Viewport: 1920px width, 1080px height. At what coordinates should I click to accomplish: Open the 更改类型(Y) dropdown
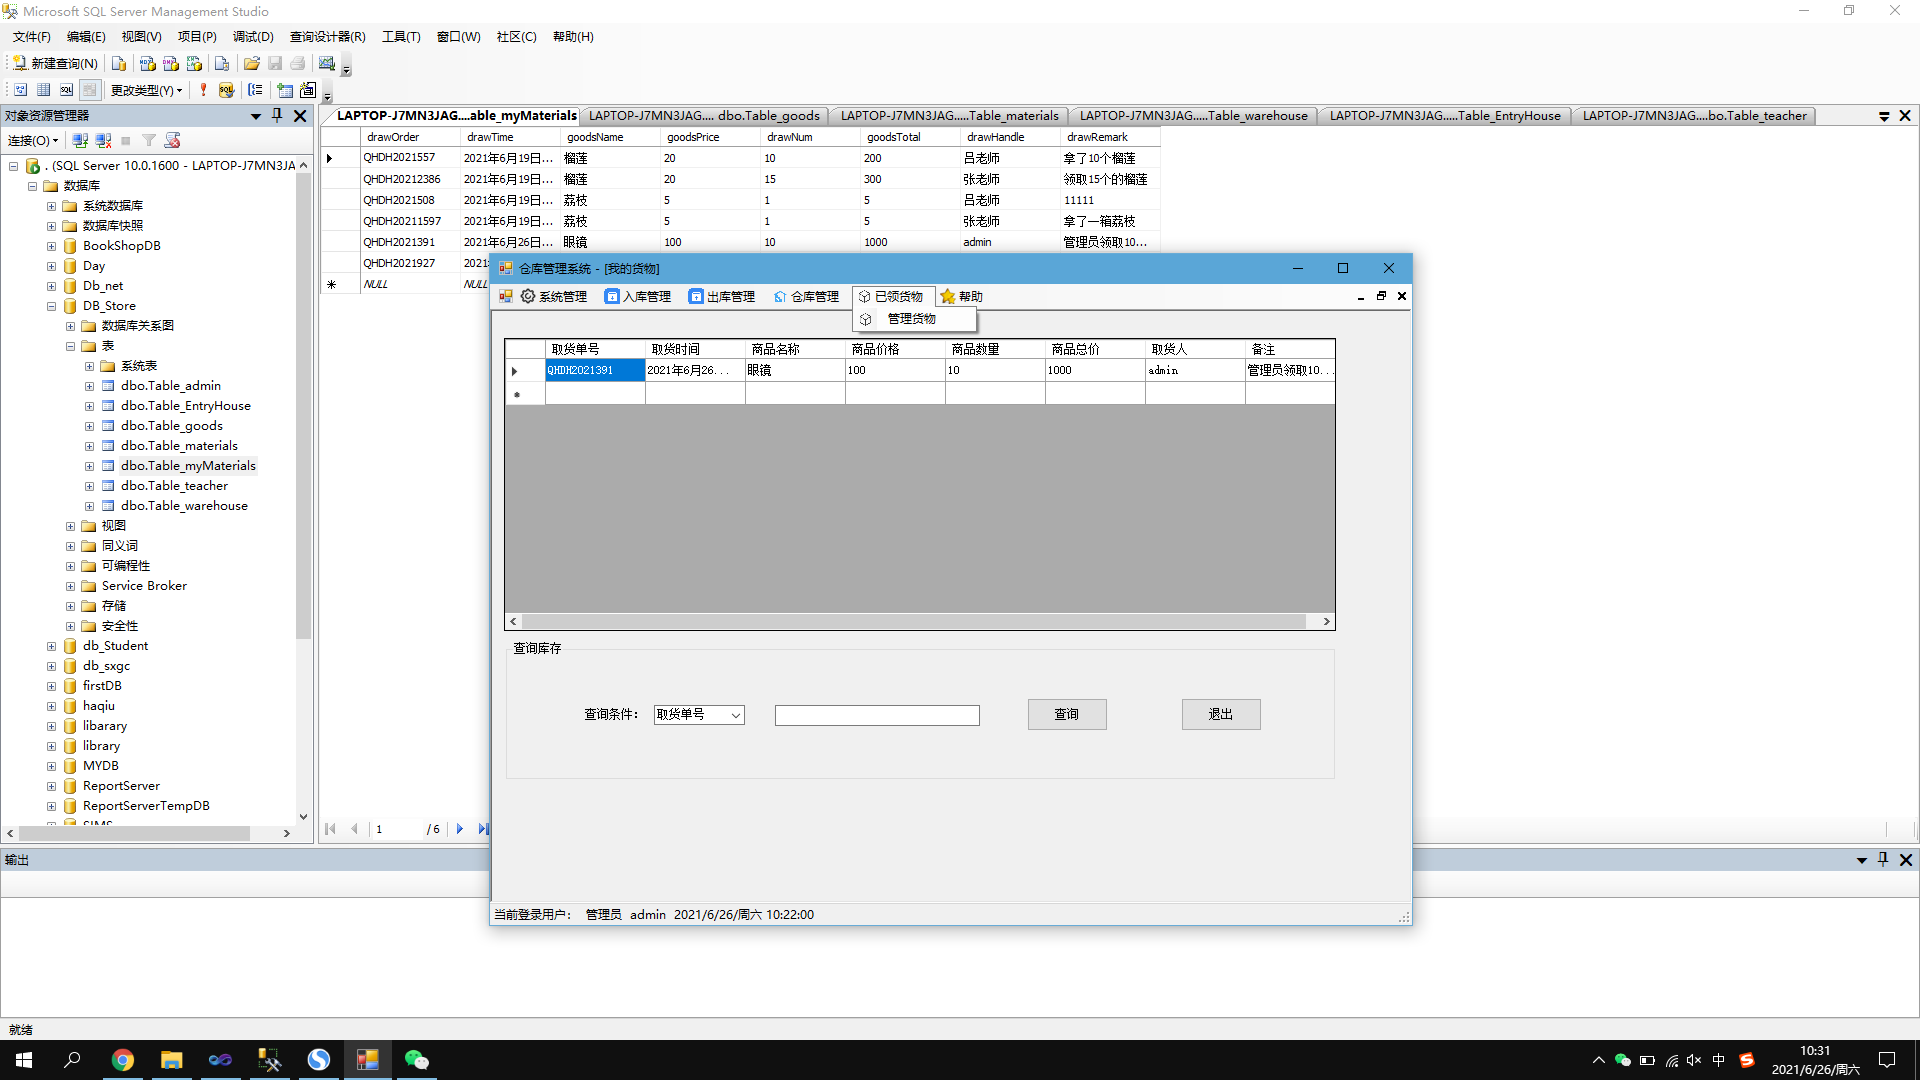[x=144, y=90]
